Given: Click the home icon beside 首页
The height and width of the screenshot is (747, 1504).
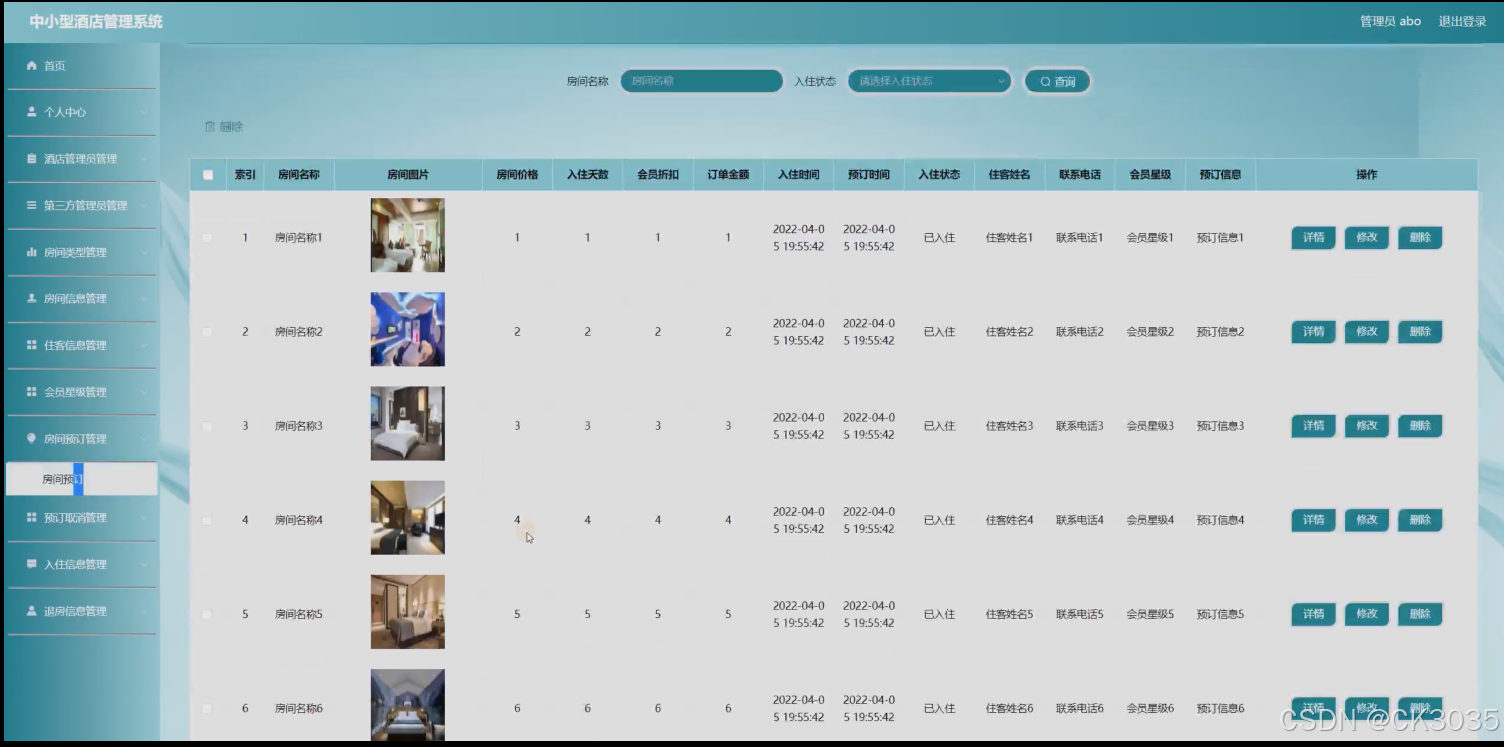Looking at the screenshot, I should coord(32,66).
